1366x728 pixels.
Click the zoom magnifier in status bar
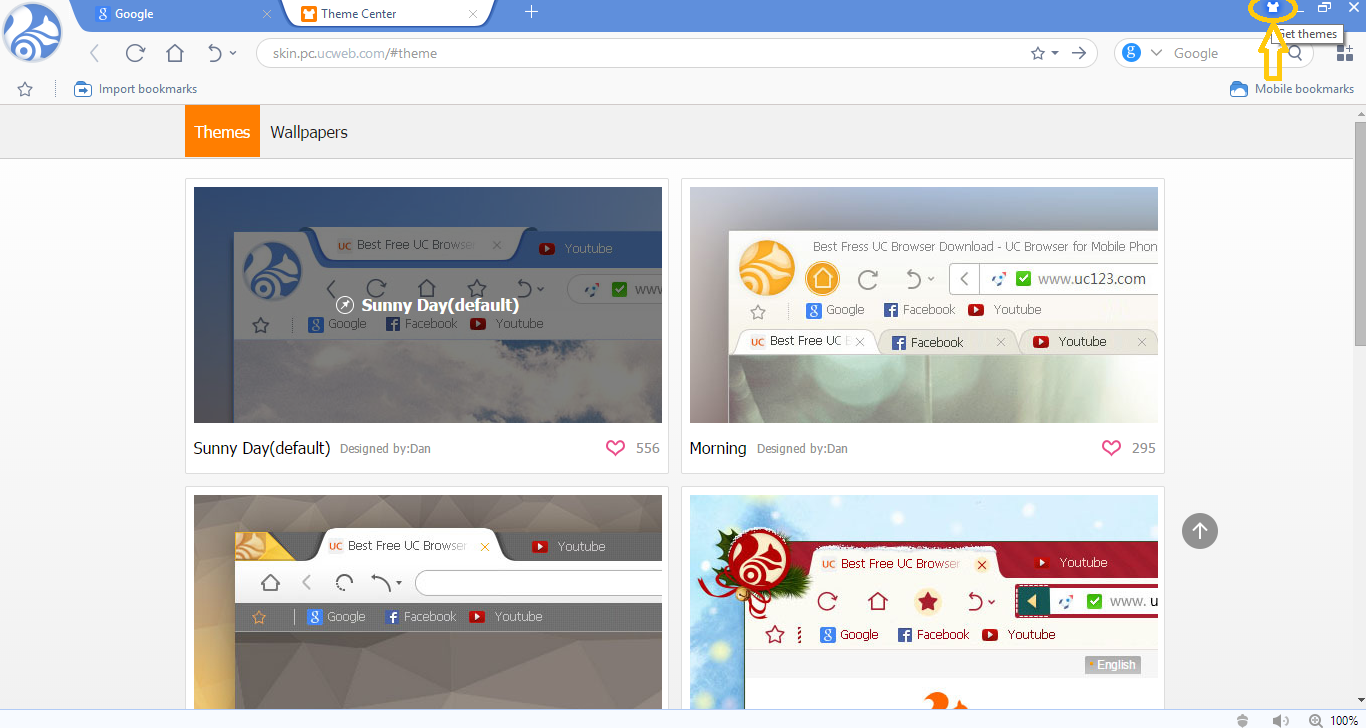(x=1316, y=720)
